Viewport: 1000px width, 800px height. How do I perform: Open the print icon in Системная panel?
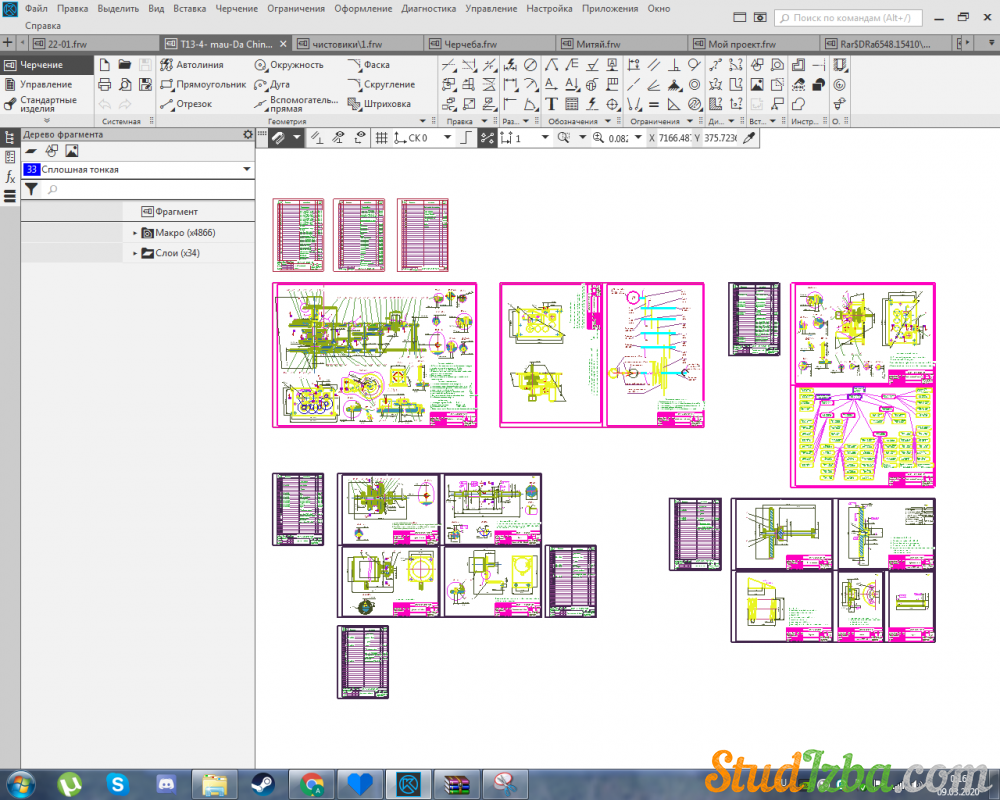(x=105, y=84)
